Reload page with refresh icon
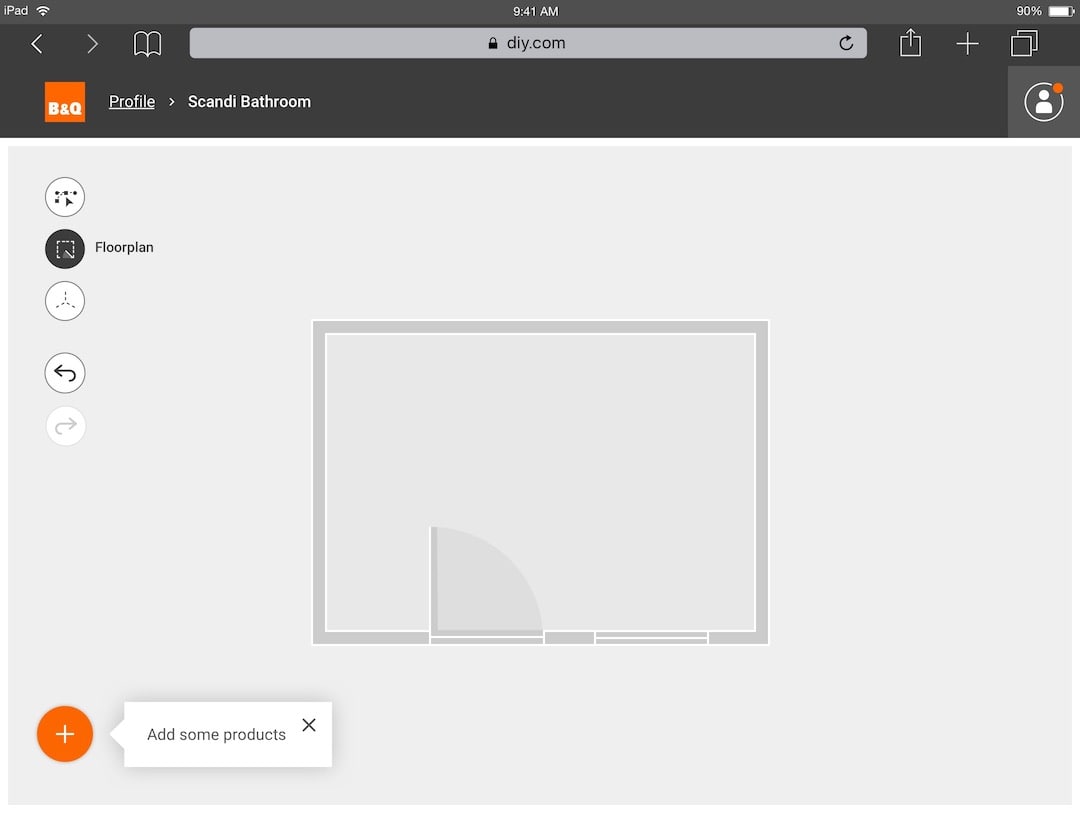The height and width of the screenshot is (813, 1080). point(847,43)
